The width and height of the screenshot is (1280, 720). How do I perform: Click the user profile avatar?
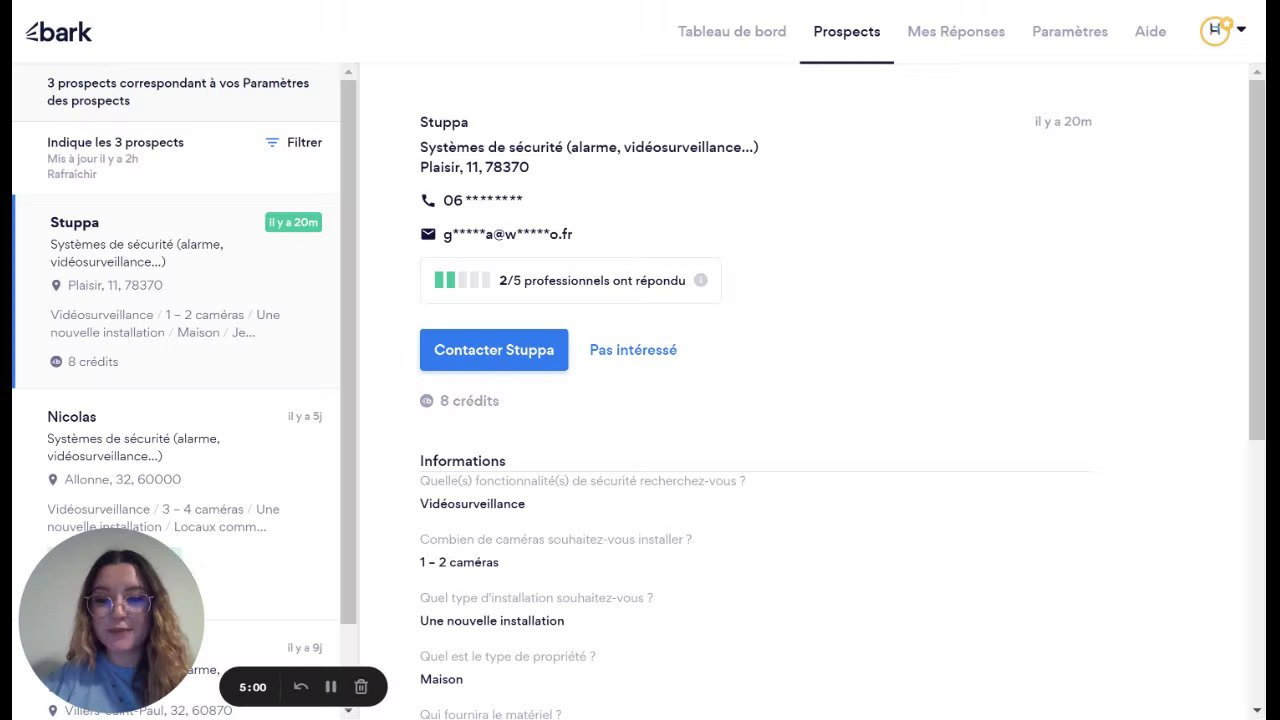point(1215,31)
